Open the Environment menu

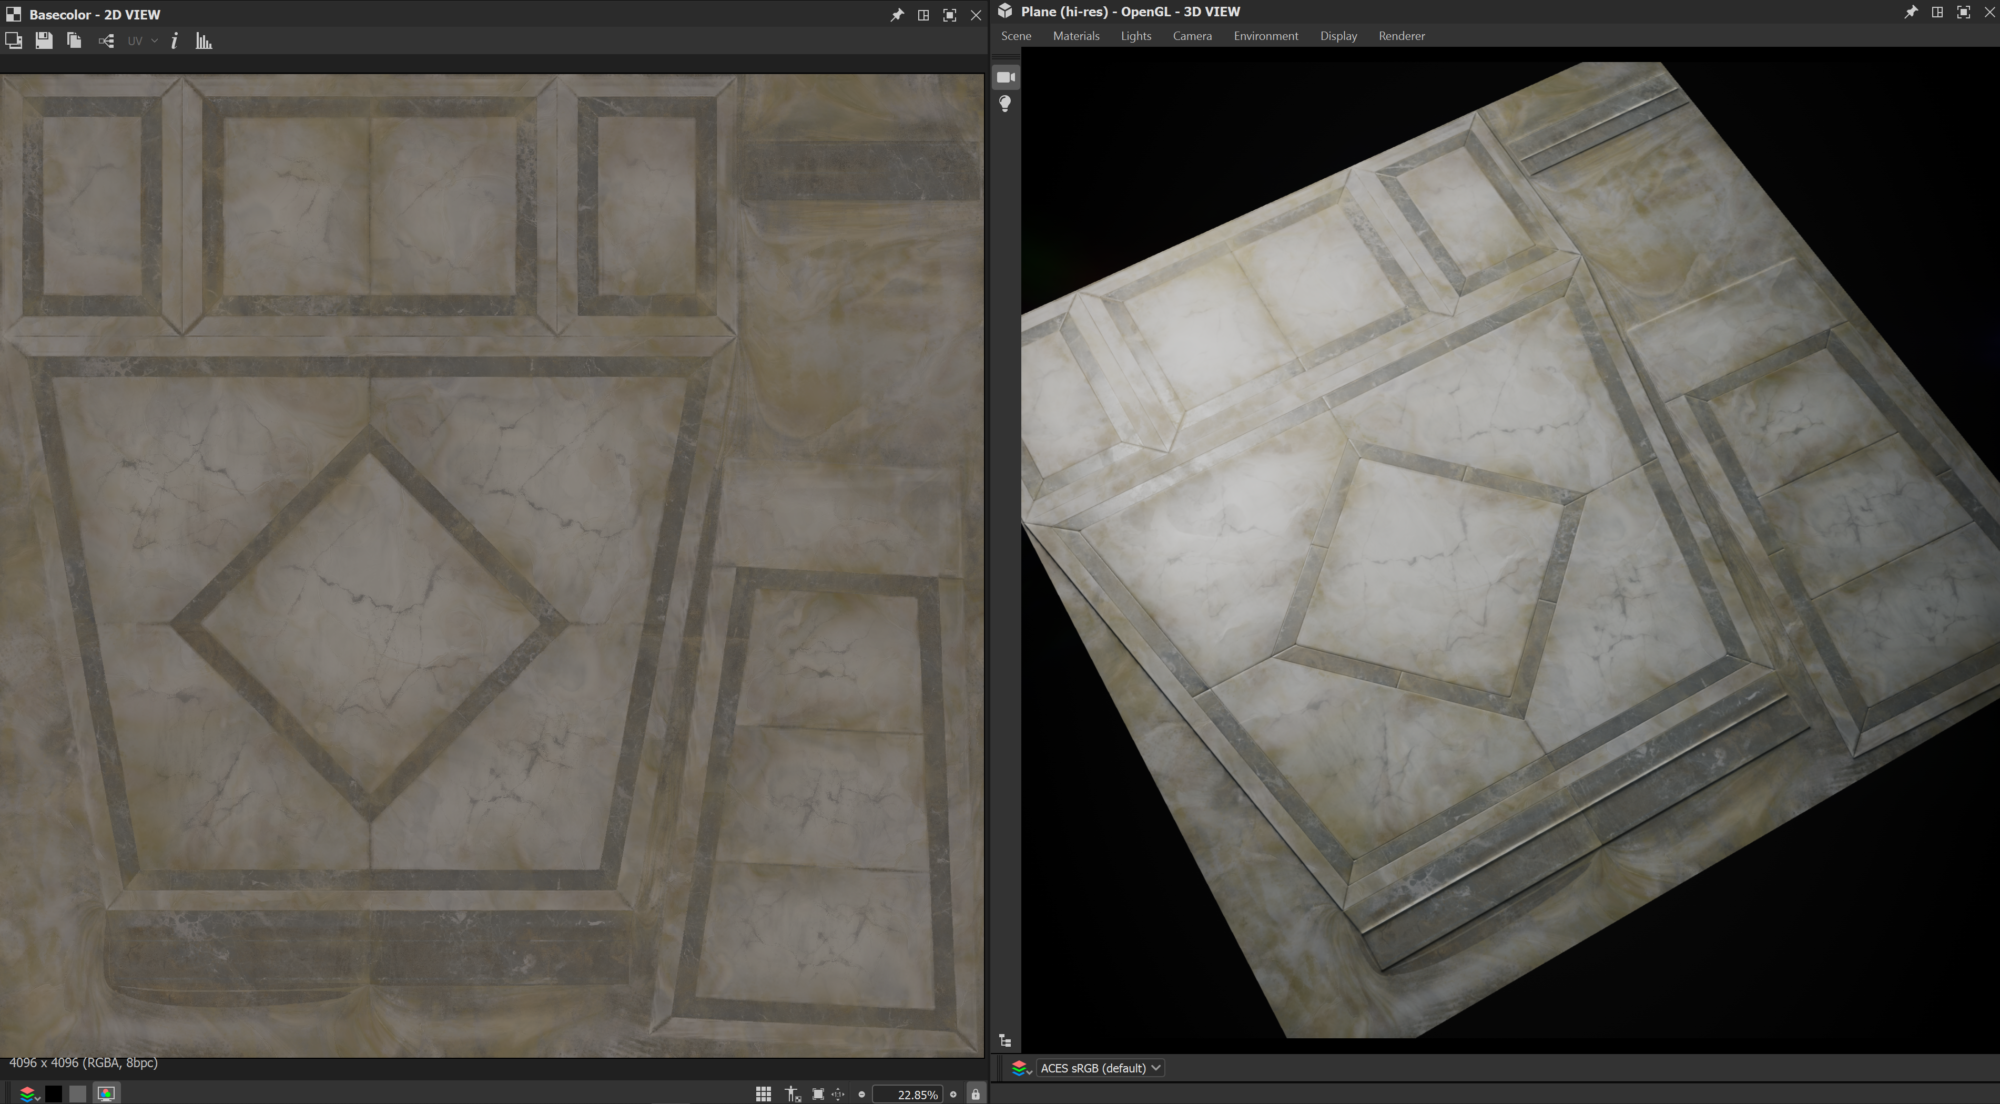click(1265, 36)
